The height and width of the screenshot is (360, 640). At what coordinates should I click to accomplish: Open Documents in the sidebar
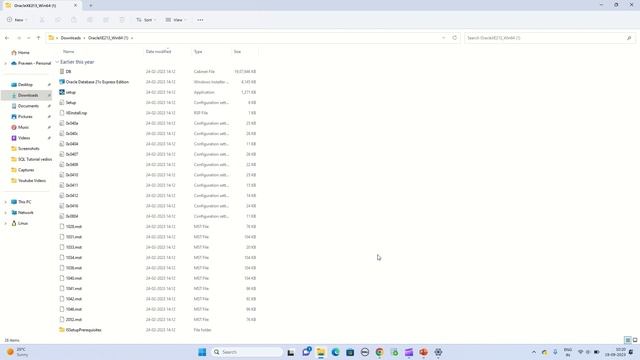point(28,106)
